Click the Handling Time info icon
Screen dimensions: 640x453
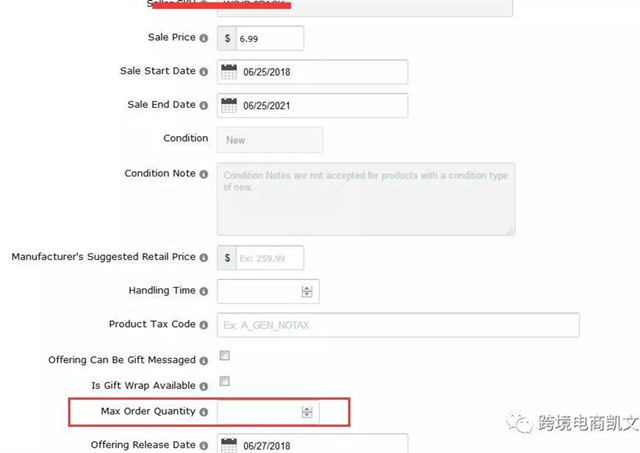[x=204, y=291]
